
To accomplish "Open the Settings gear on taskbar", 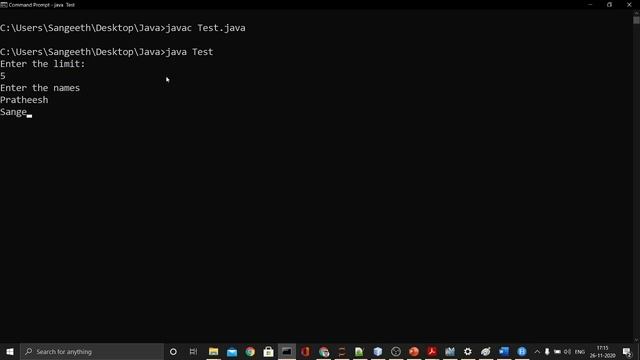I will click(468, 351).
